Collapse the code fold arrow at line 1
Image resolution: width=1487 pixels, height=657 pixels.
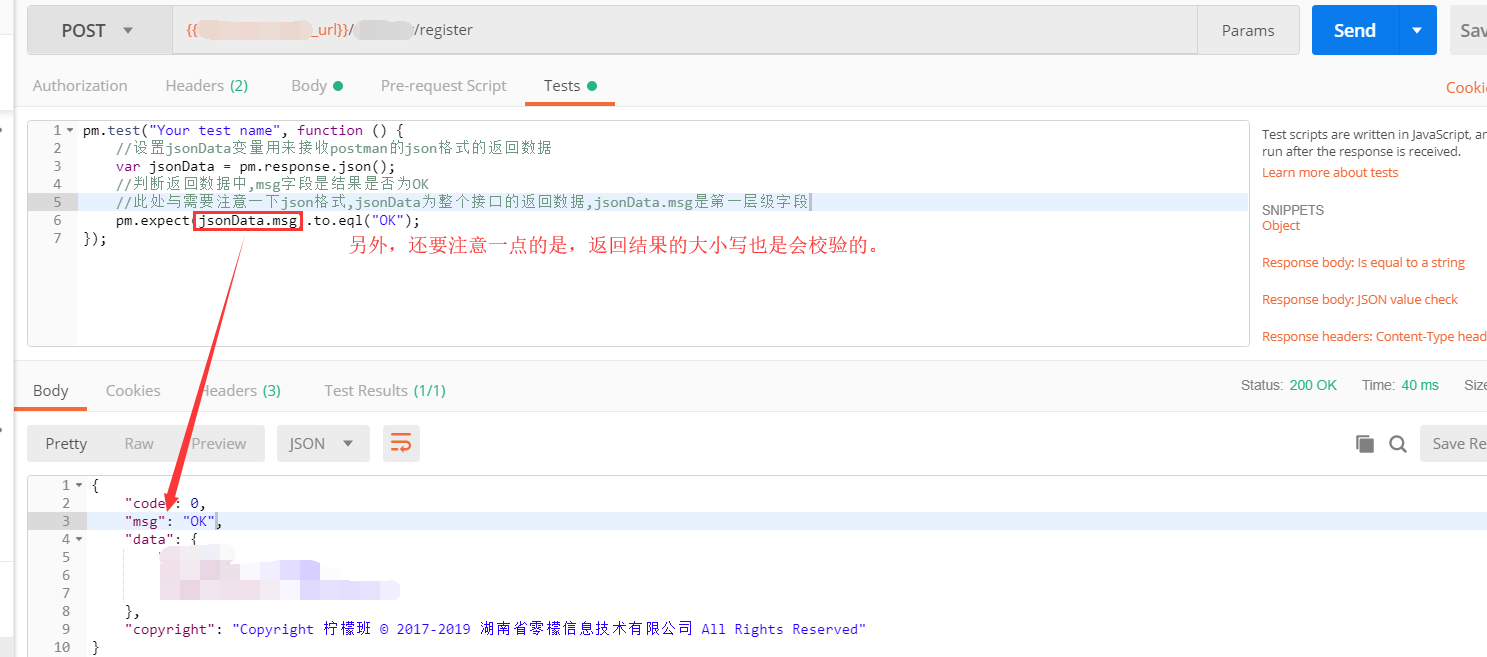(x=70, y=131)
